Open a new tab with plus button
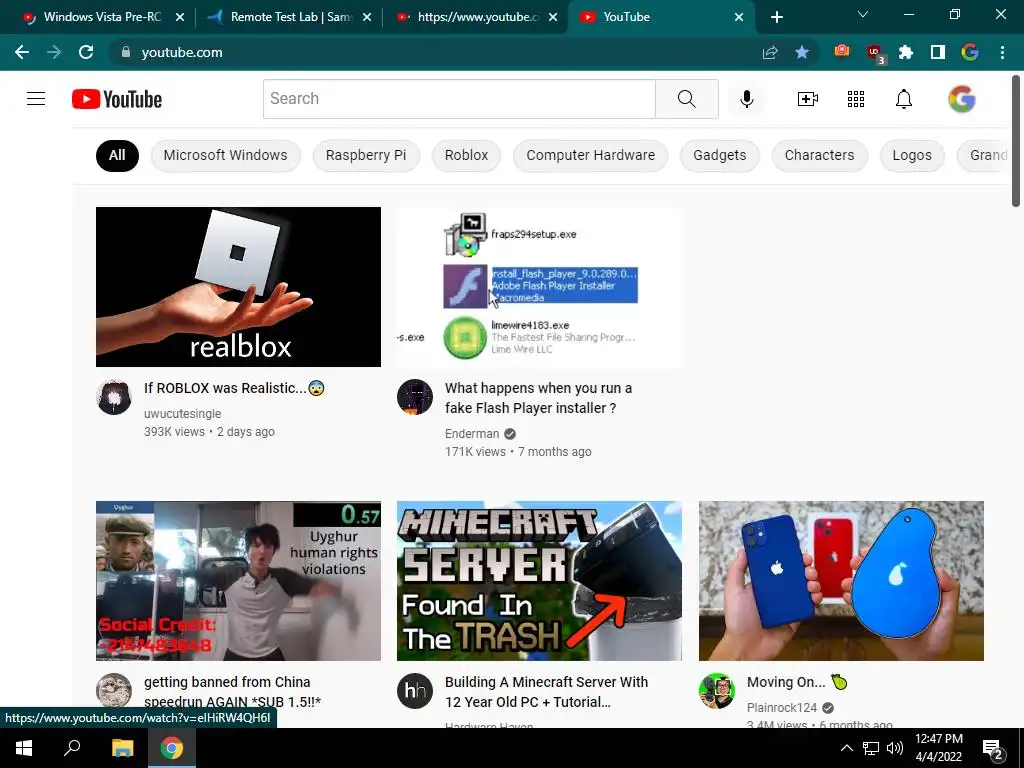 click(x=776, y=17)
